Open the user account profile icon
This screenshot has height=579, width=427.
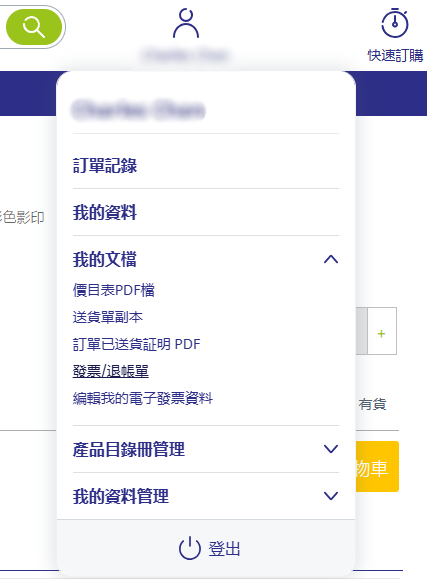(186, 24)
